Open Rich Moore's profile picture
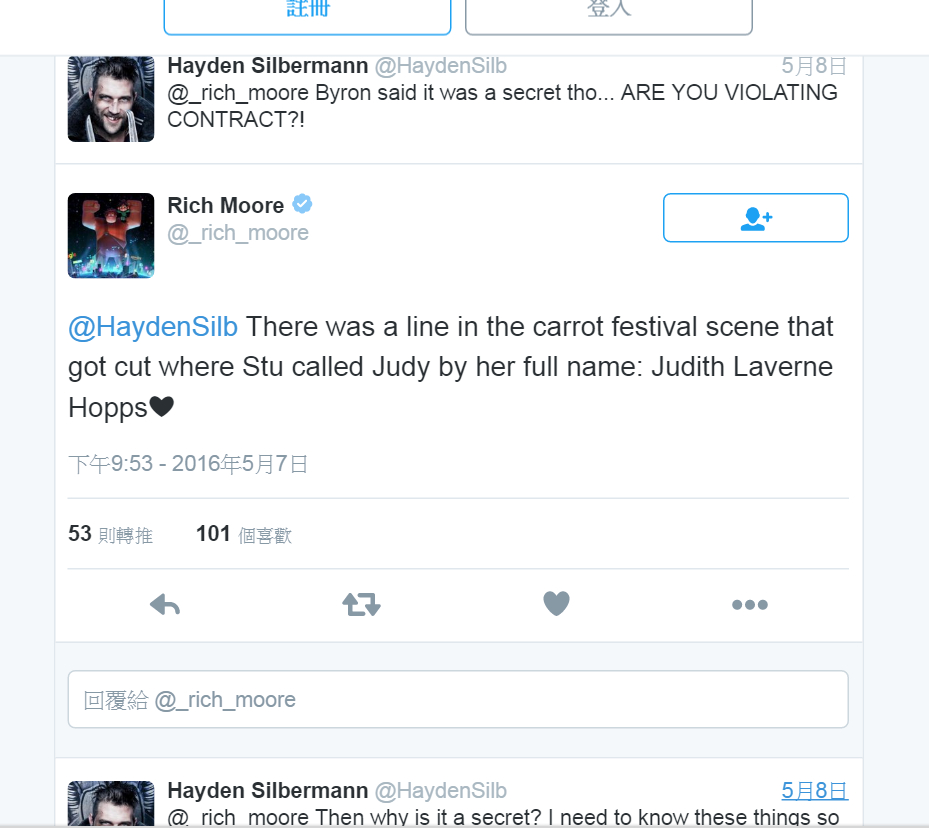929x828 pixels. [x=111, y=235]
